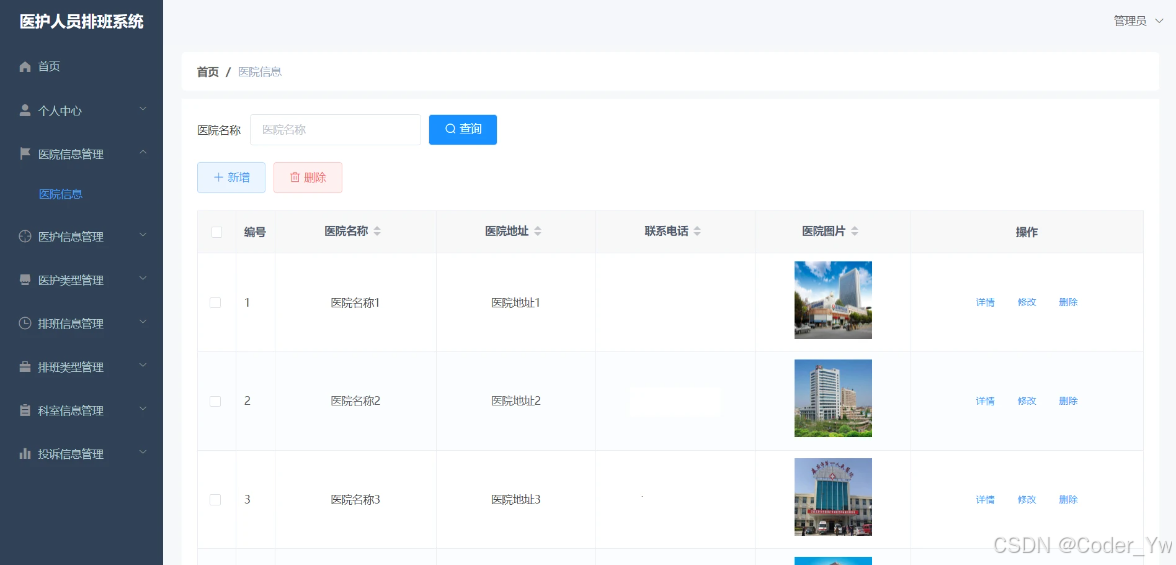1176x565 pixels.
Task: Expand 科室信息管理 menu chevron
Action: 143,410
